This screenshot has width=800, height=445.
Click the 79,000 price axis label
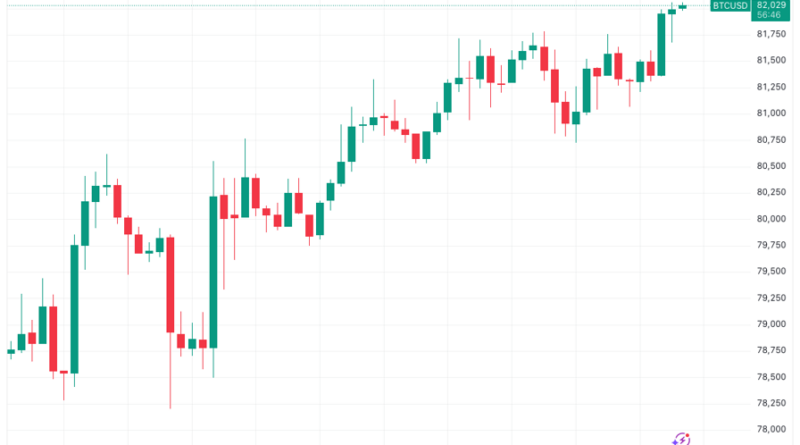pyautogui.click(x=771, y=324)
